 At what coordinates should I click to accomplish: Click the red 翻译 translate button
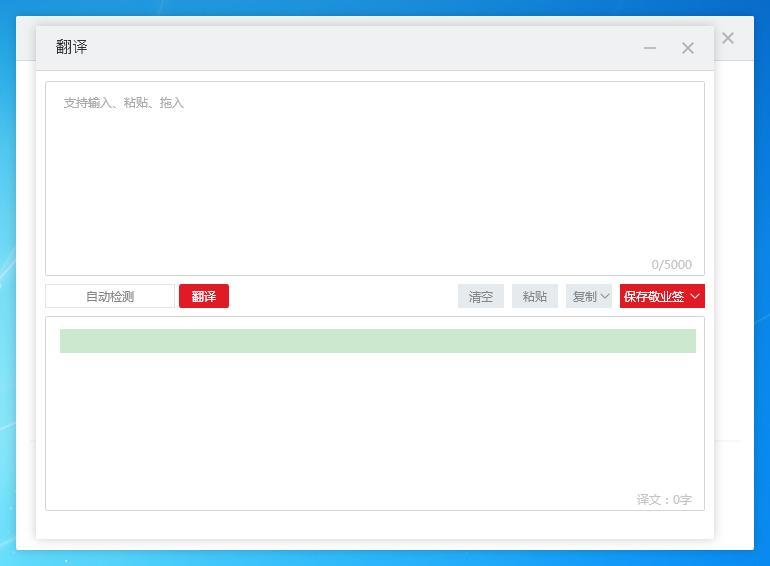[x=204, y=296]
